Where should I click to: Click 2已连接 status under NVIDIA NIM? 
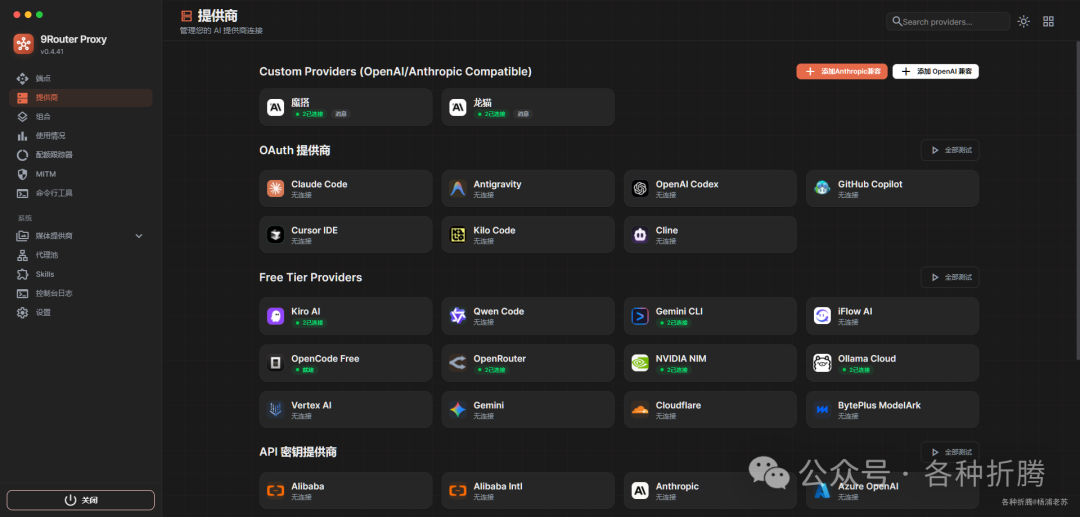673,370
